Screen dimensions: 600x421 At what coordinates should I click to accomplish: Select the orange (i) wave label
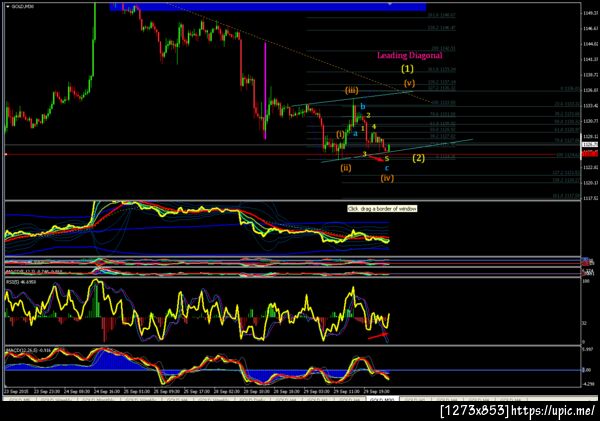pyautogui.click(x=340, y=134)
